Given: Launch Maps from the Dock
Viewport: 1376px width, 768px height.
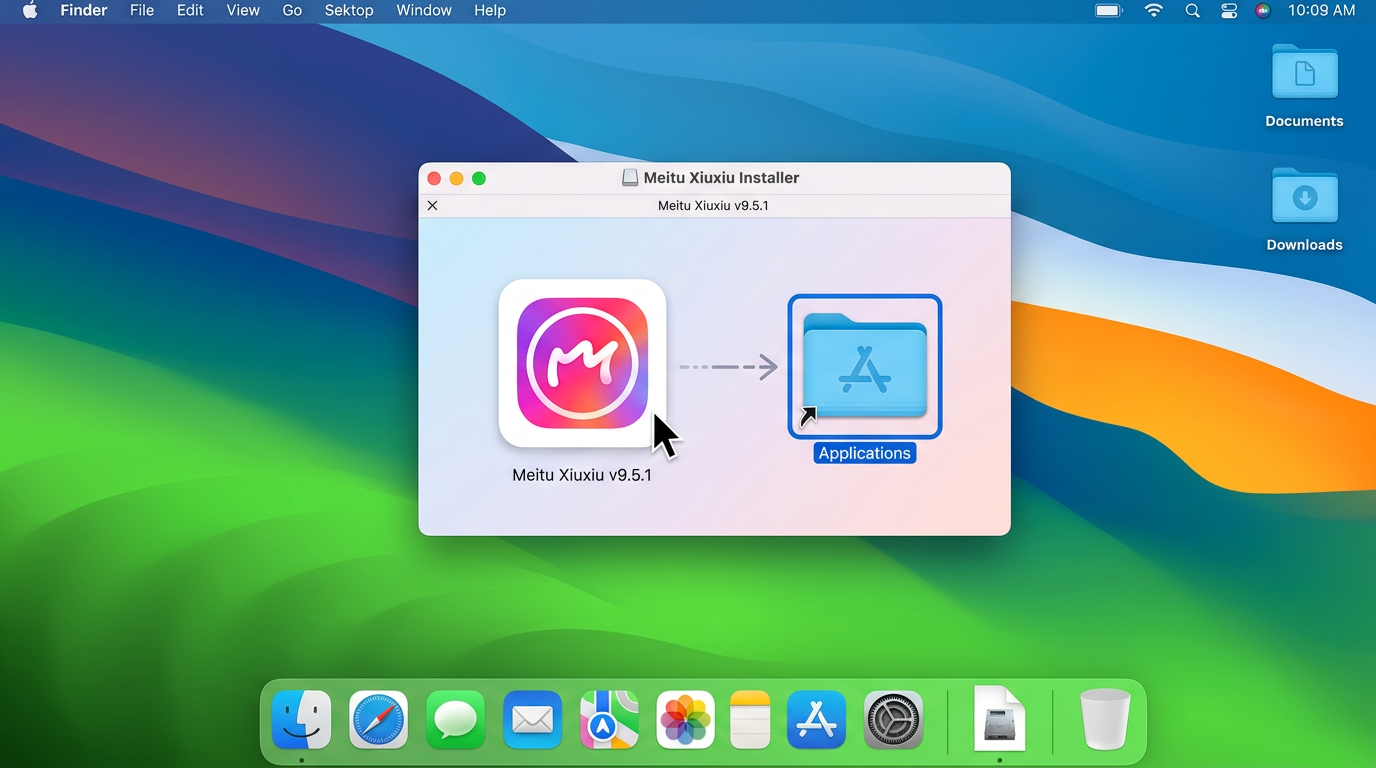Looking at the screenshot, I should coord(609,719).
